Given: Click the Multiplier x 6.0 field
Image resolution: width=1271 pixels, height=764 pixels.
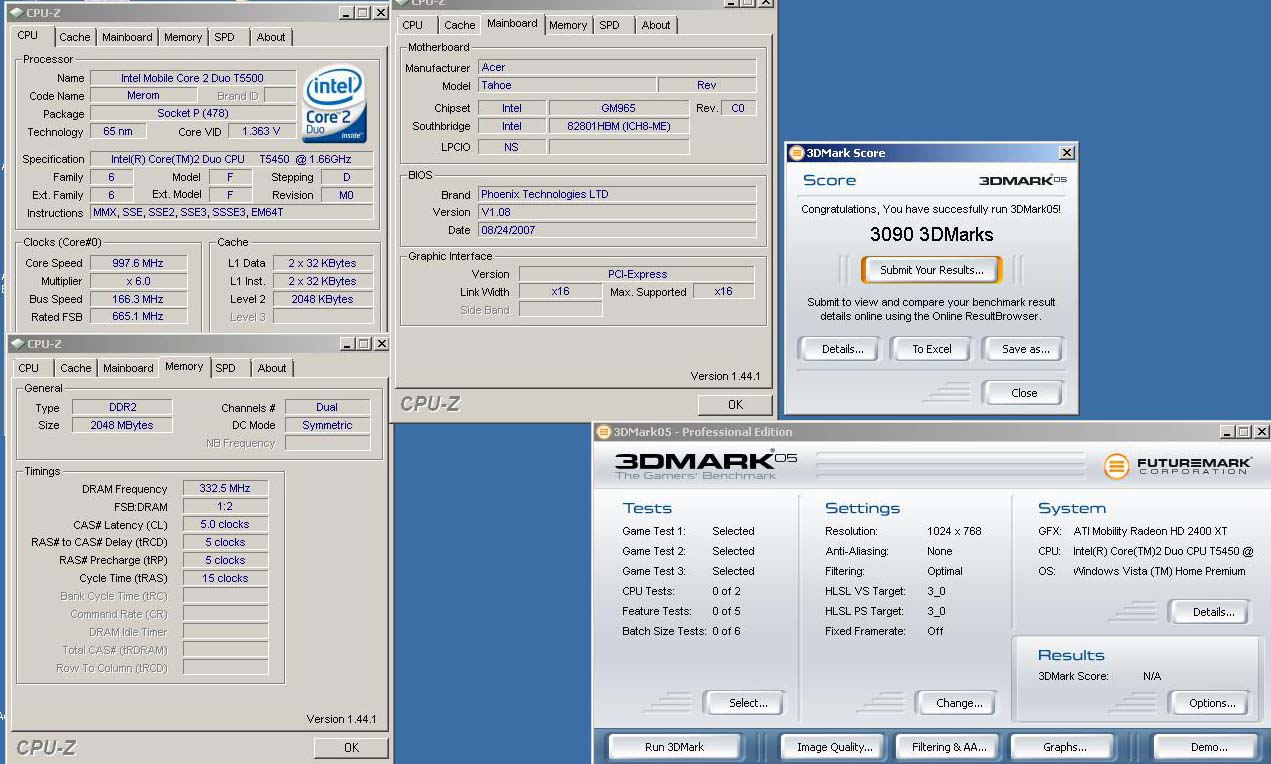Looking at the screenshot, I should coord(137,281).
